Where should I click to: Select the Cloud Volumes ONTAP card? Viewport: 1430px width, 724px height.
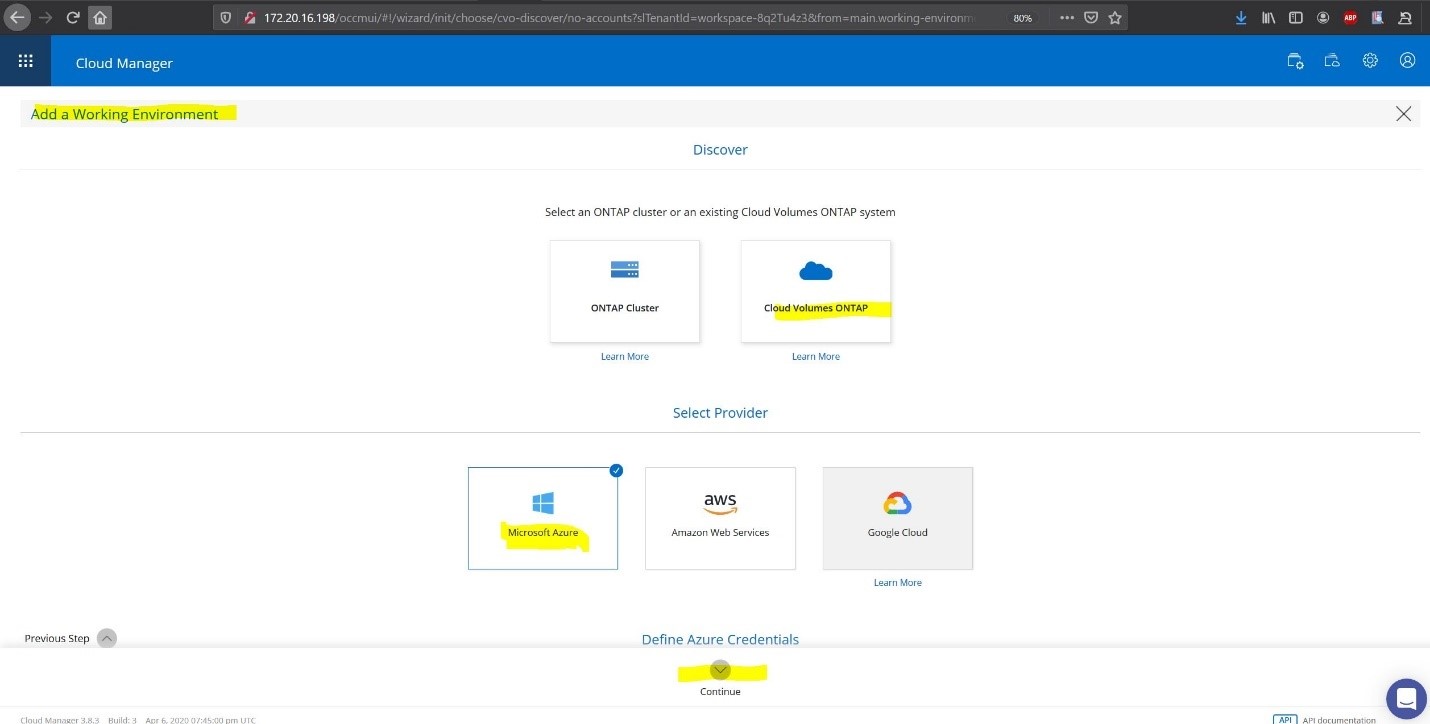click(816, 291)
